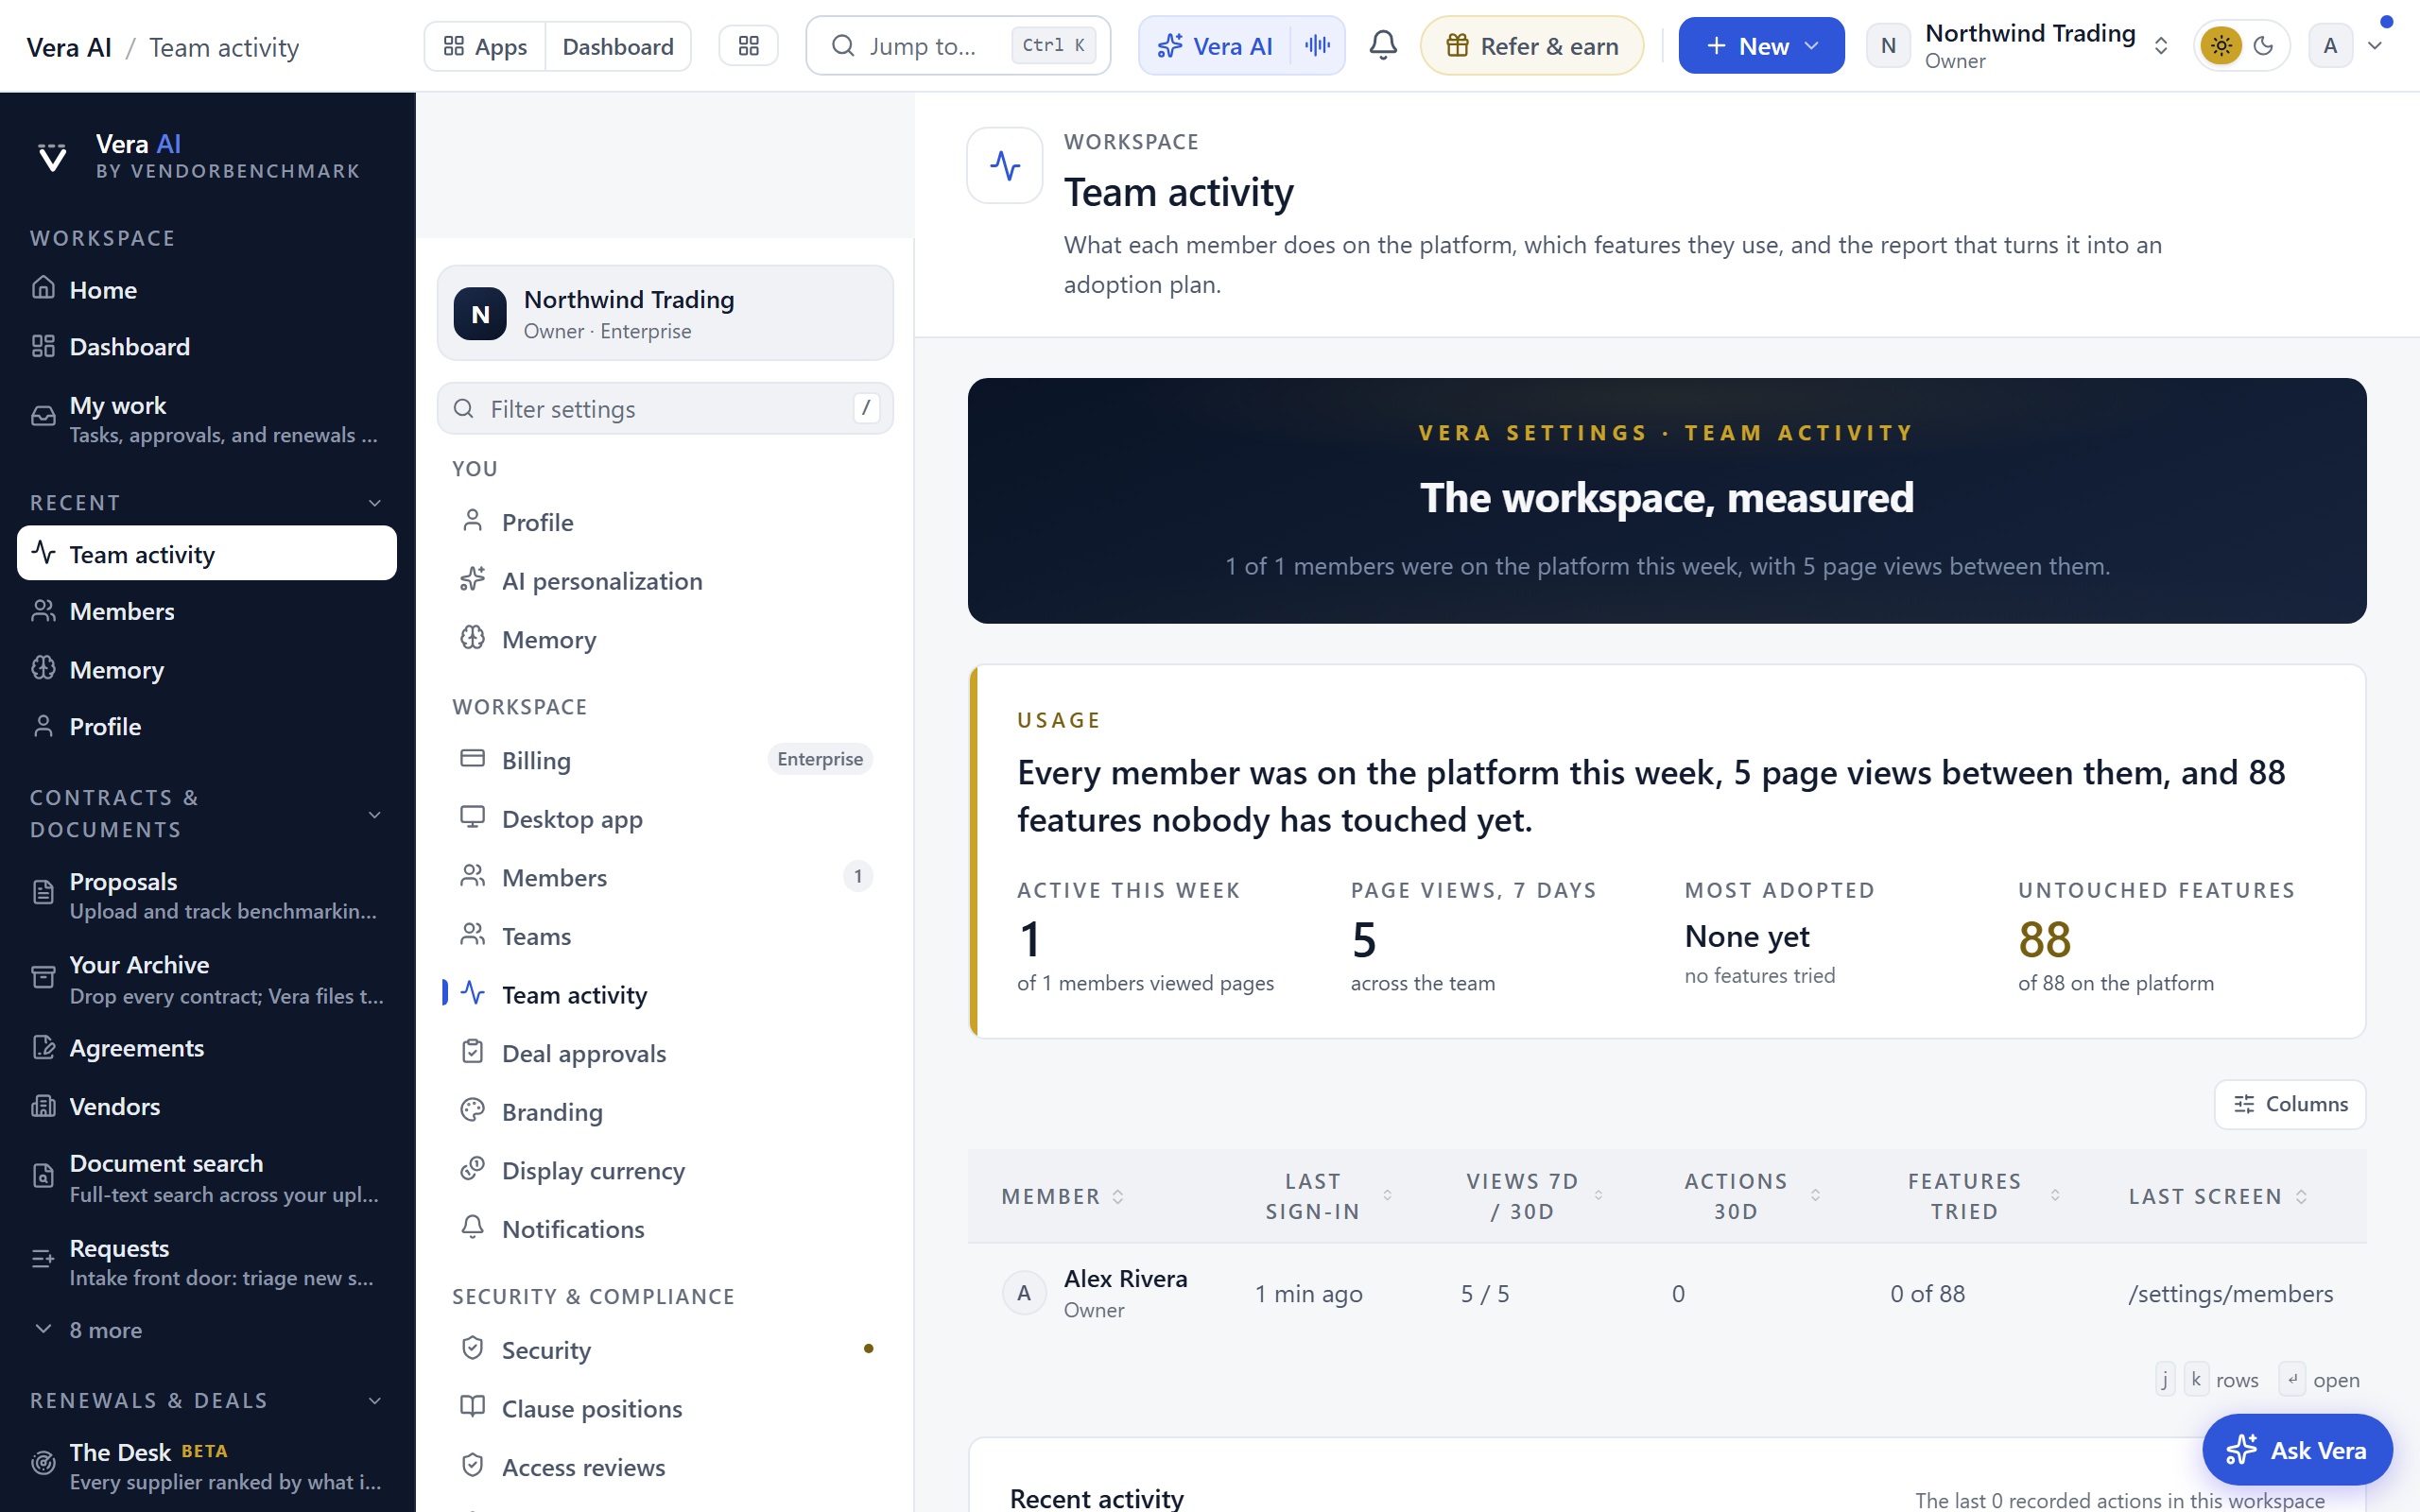Image resolution: width=2420 pixels, height=1512 pixels.
Task: Open the Apps menu
Action: pyautogui.click(x=485, y=46)
